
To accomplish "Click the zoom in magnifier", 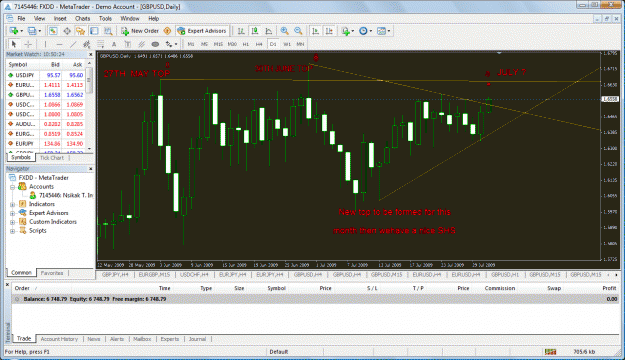I will coord(285,31).
